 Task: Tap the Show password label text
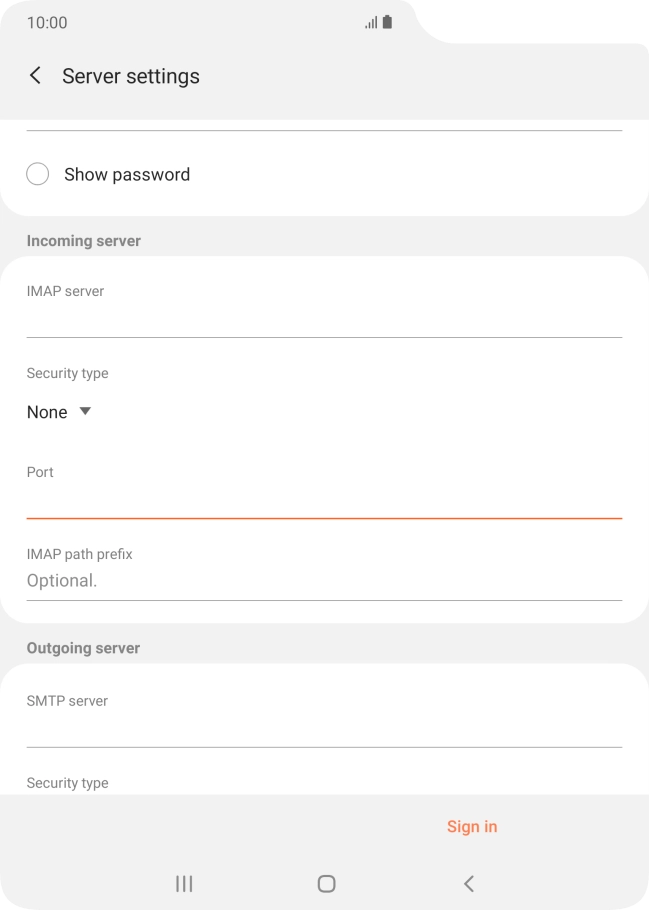[127, 174]
